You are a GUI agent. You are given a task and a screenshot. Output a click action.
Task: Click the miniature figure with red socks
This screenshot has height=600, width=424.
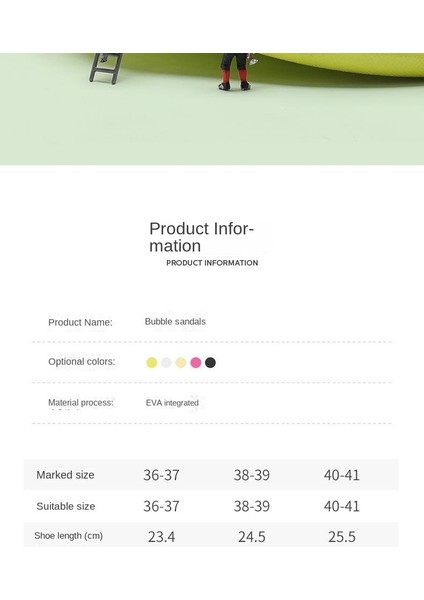pyautogui.click(x=236, y=72)
